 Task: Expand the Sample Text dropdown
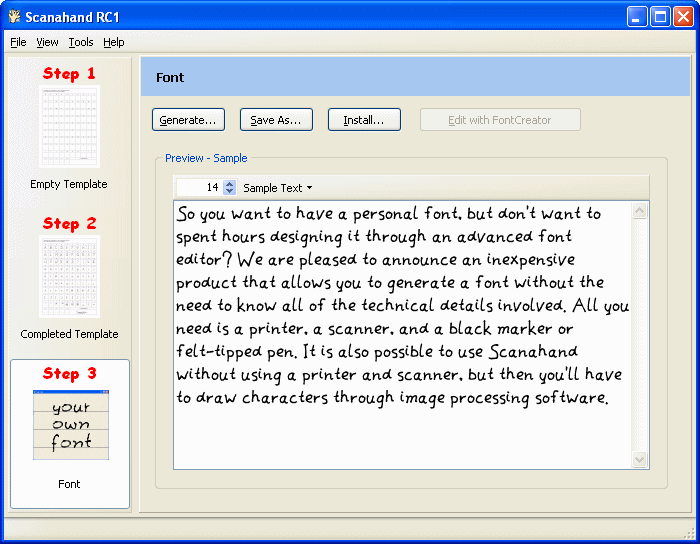coord(278,188)
